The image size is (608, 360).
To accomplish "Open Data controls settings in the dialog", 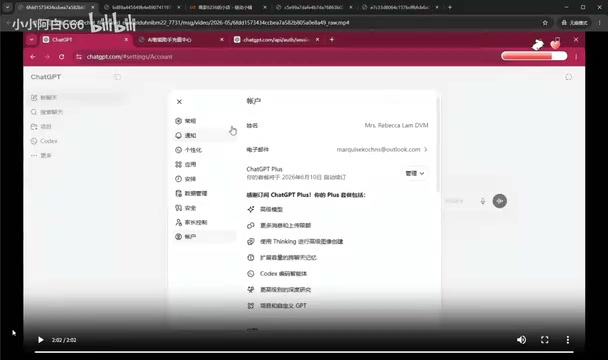I will pos(204,193).
